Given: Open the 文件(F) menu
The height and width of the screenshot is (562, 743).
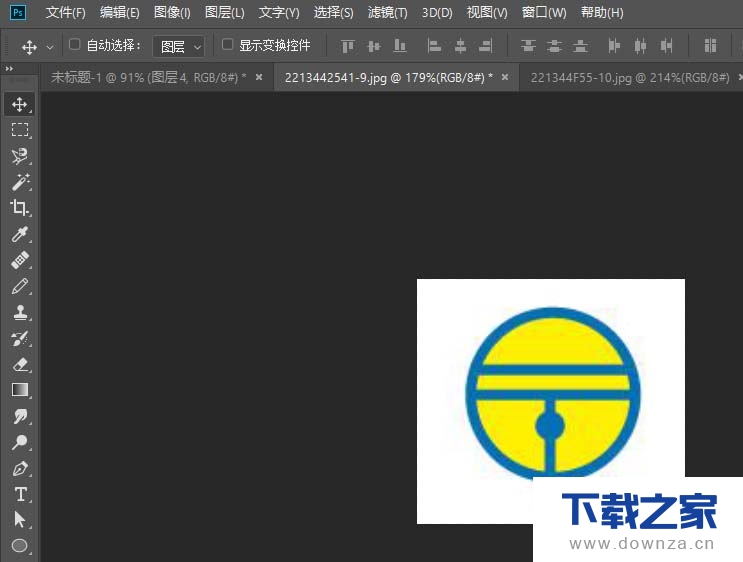Looking at the screenshot, I should (x=65, y=13).
